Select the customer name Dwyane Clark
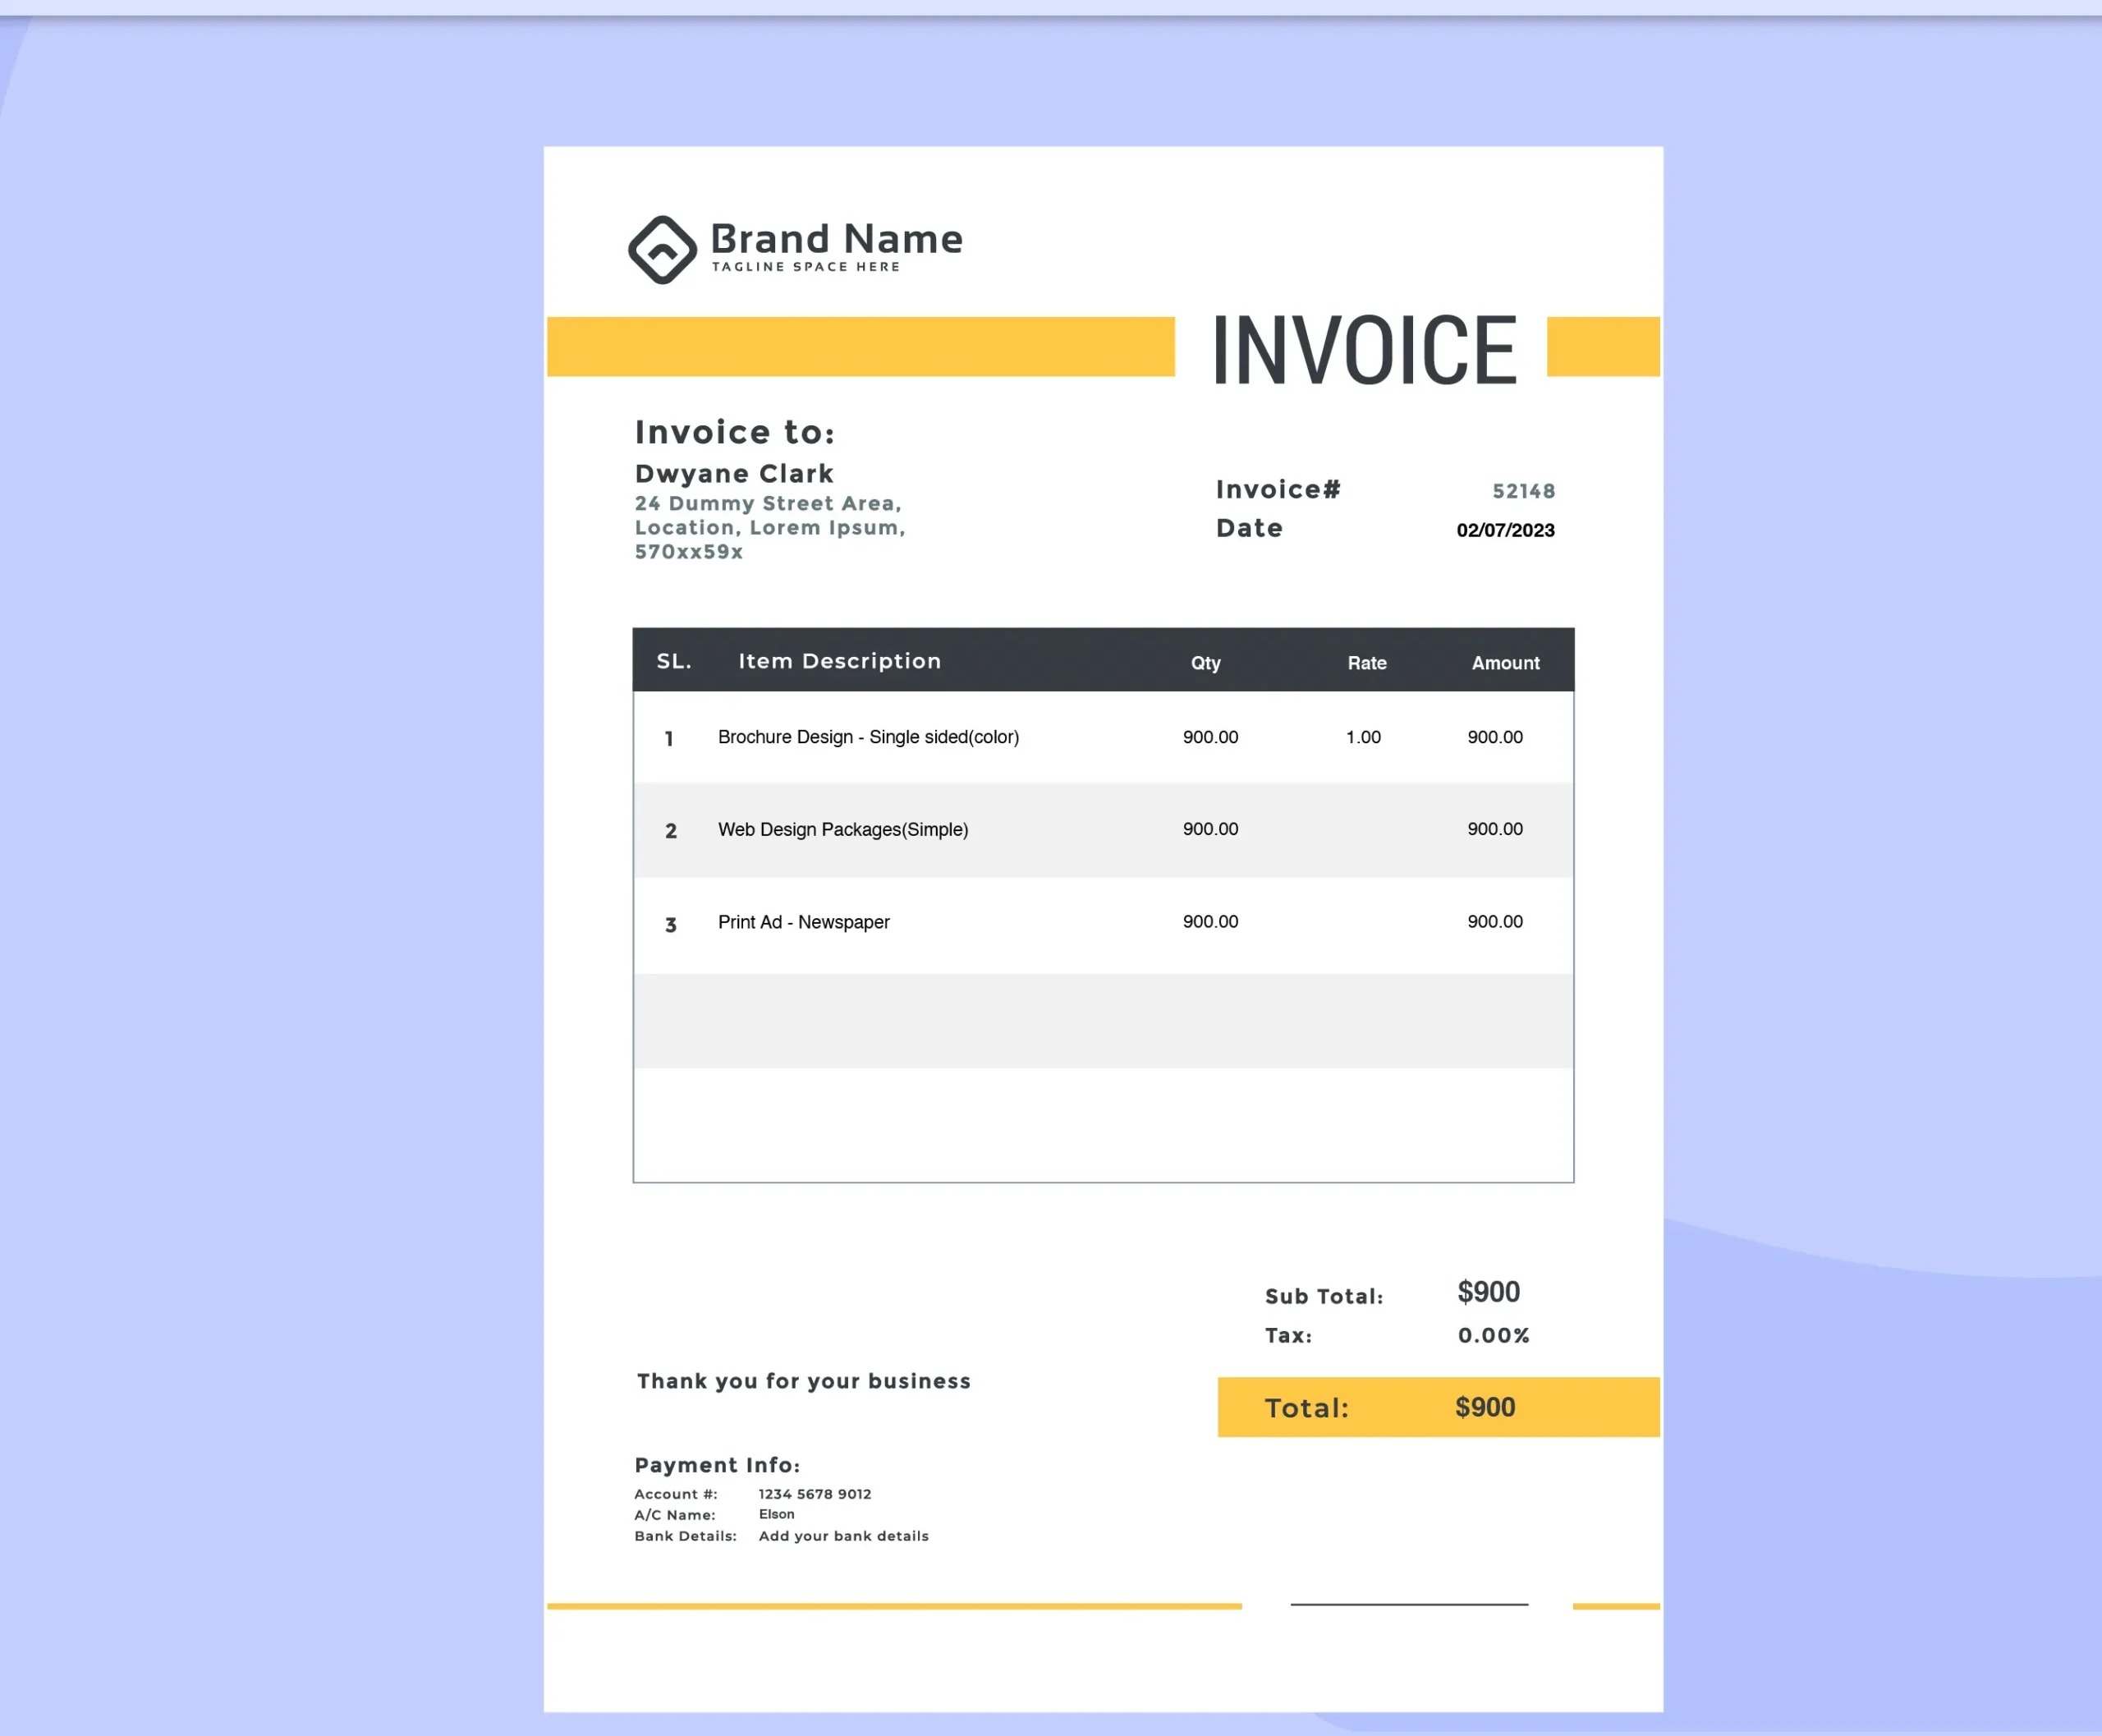Image resolution: width=2102 pixels, height=1736 pixels. [x=734, y=473]
